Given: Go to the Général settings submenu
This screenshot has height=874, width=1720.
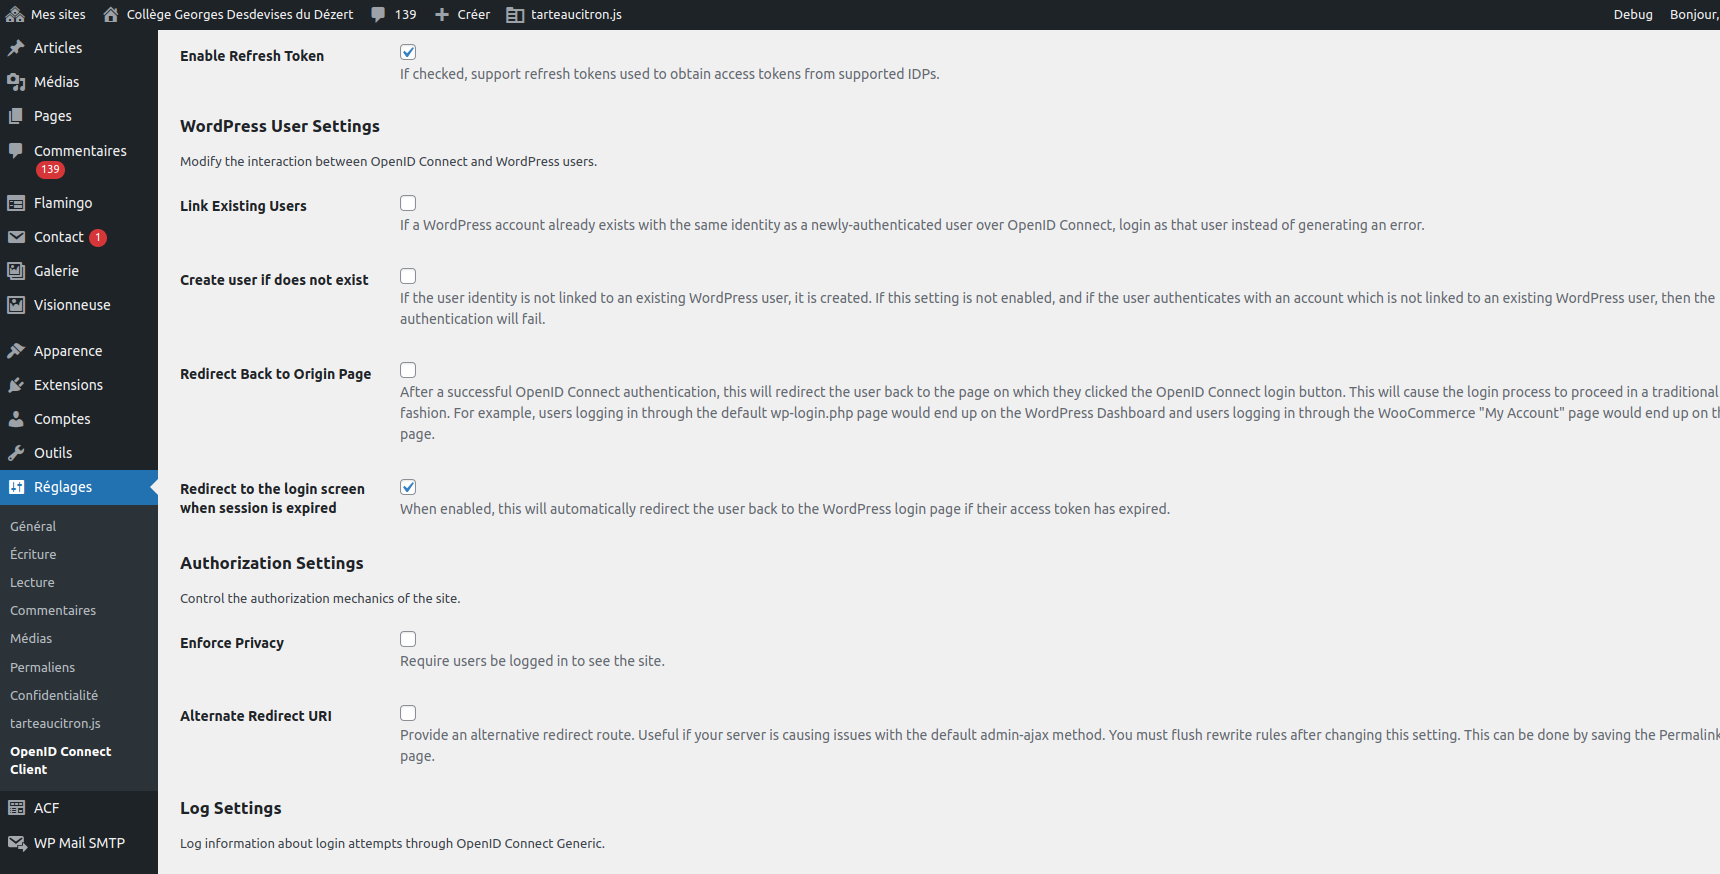Looking at the screenshot, I should 33,526.
